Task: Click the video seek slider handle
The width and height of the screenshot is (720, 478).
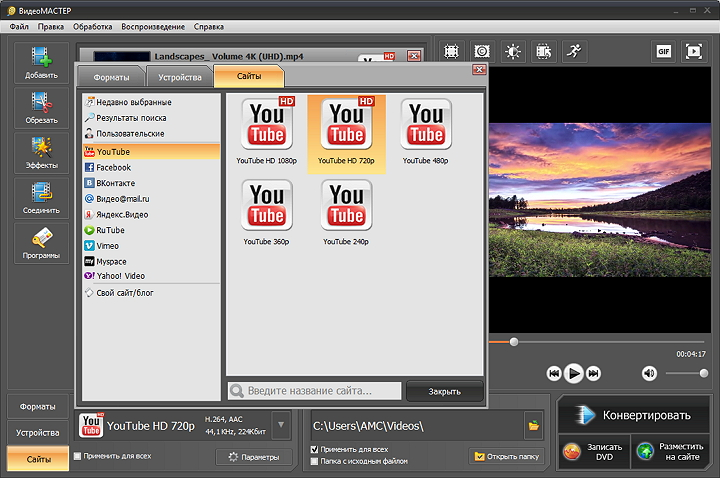Action: 514,342
